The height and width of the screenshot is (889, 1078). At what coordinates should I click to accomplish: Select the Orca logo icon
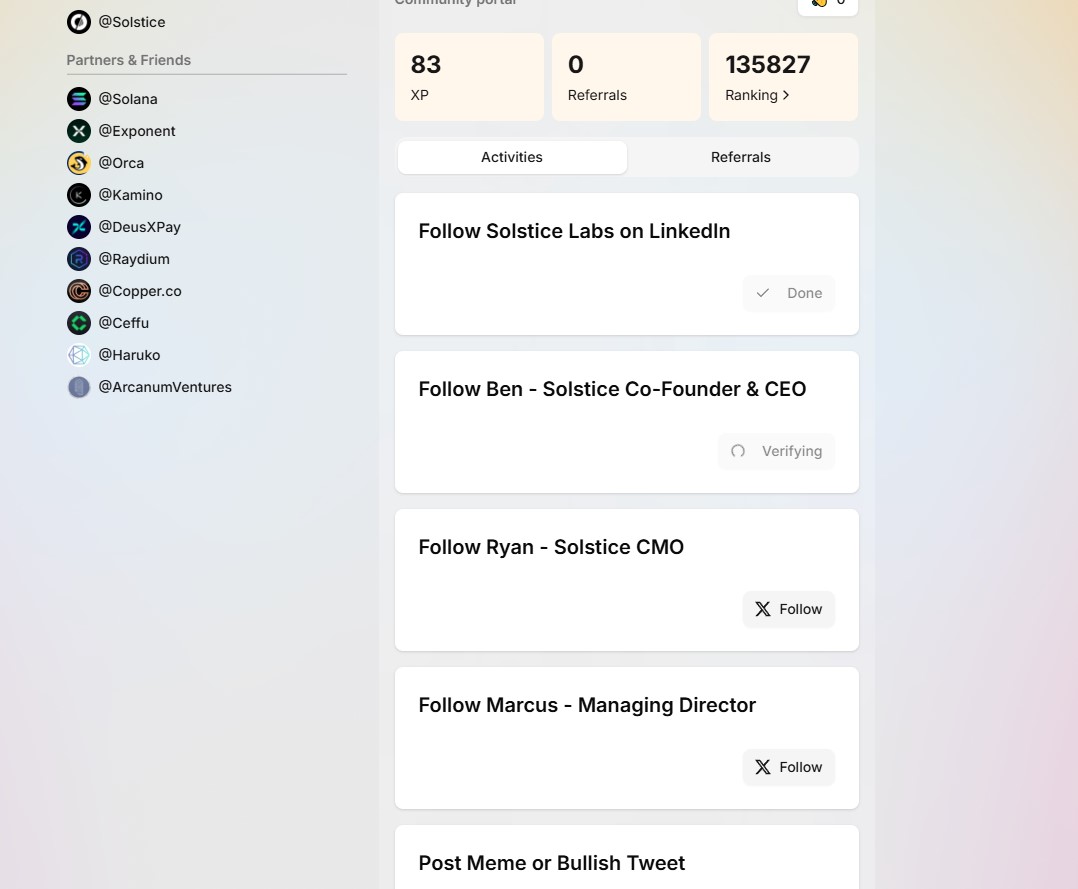[x=78, y=163]
